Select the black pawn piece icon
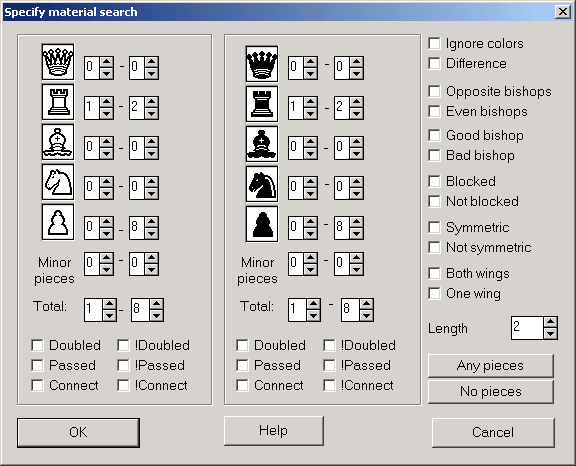This screenshot has width=576, height=466. (x=262, y=224)
